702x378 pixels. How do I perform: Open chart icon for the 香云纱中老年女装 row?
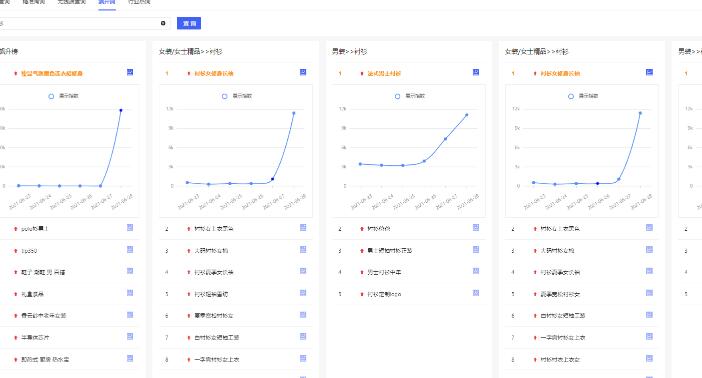click(130, 315)
